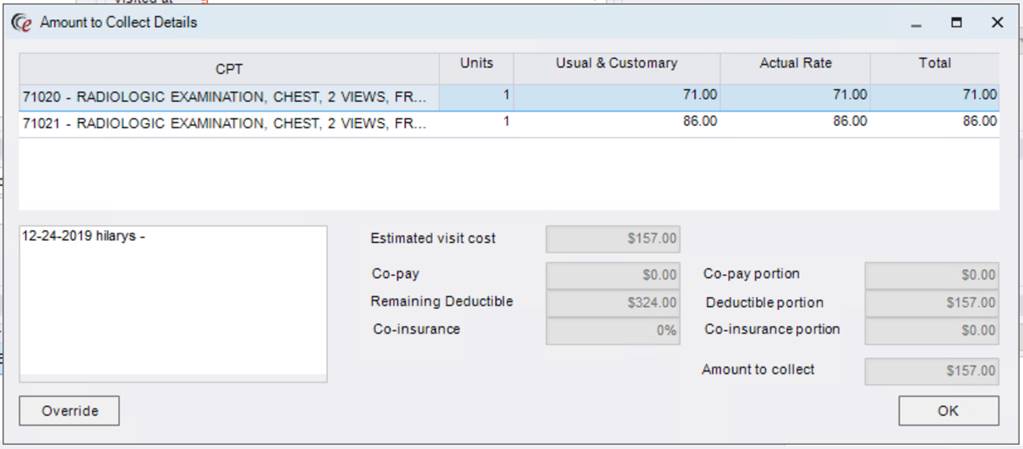Click the eClinicalWorks app icon in title bar

pyautogui.click(x=21, y=22)
